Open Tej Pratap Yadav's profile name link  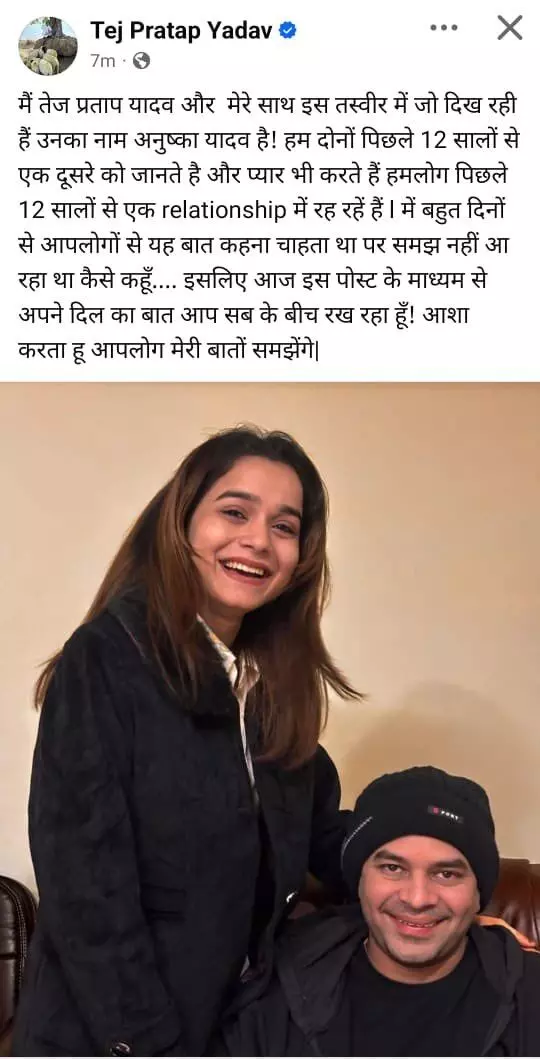(182, 30)
